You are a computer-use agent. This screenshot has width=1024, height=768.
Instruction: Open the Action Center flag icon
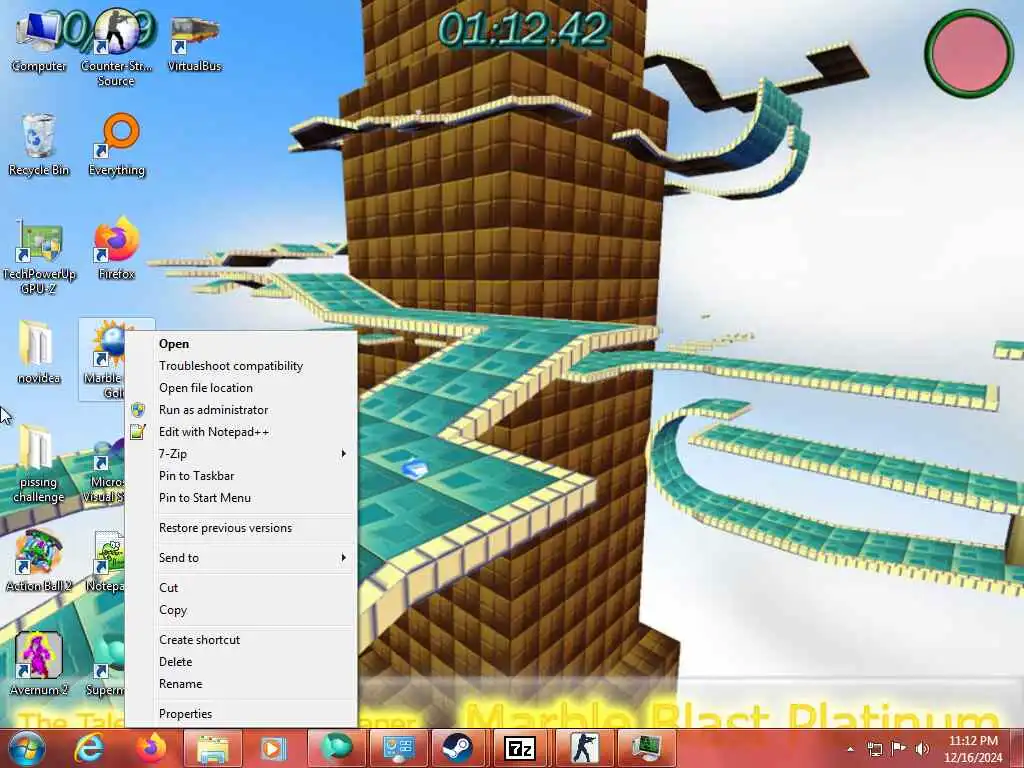tap(899, 748)
